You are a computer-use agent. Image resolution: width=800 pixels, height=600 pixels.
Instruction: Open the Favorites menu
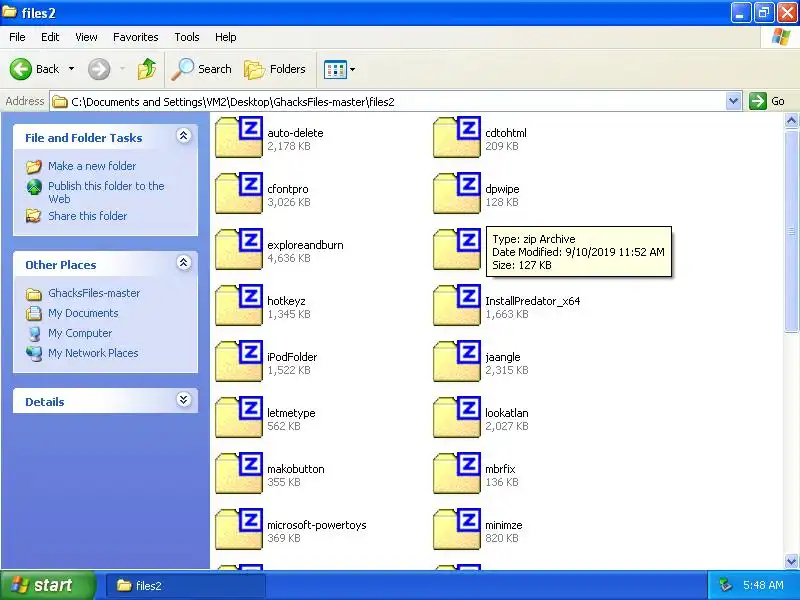point(136,37)
